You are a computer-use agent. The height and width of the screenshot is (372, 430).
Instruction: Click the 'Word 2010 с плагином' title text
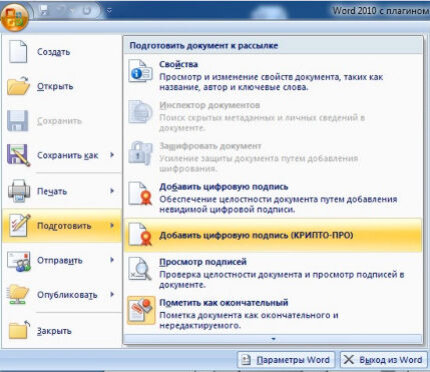coord(381,11)
